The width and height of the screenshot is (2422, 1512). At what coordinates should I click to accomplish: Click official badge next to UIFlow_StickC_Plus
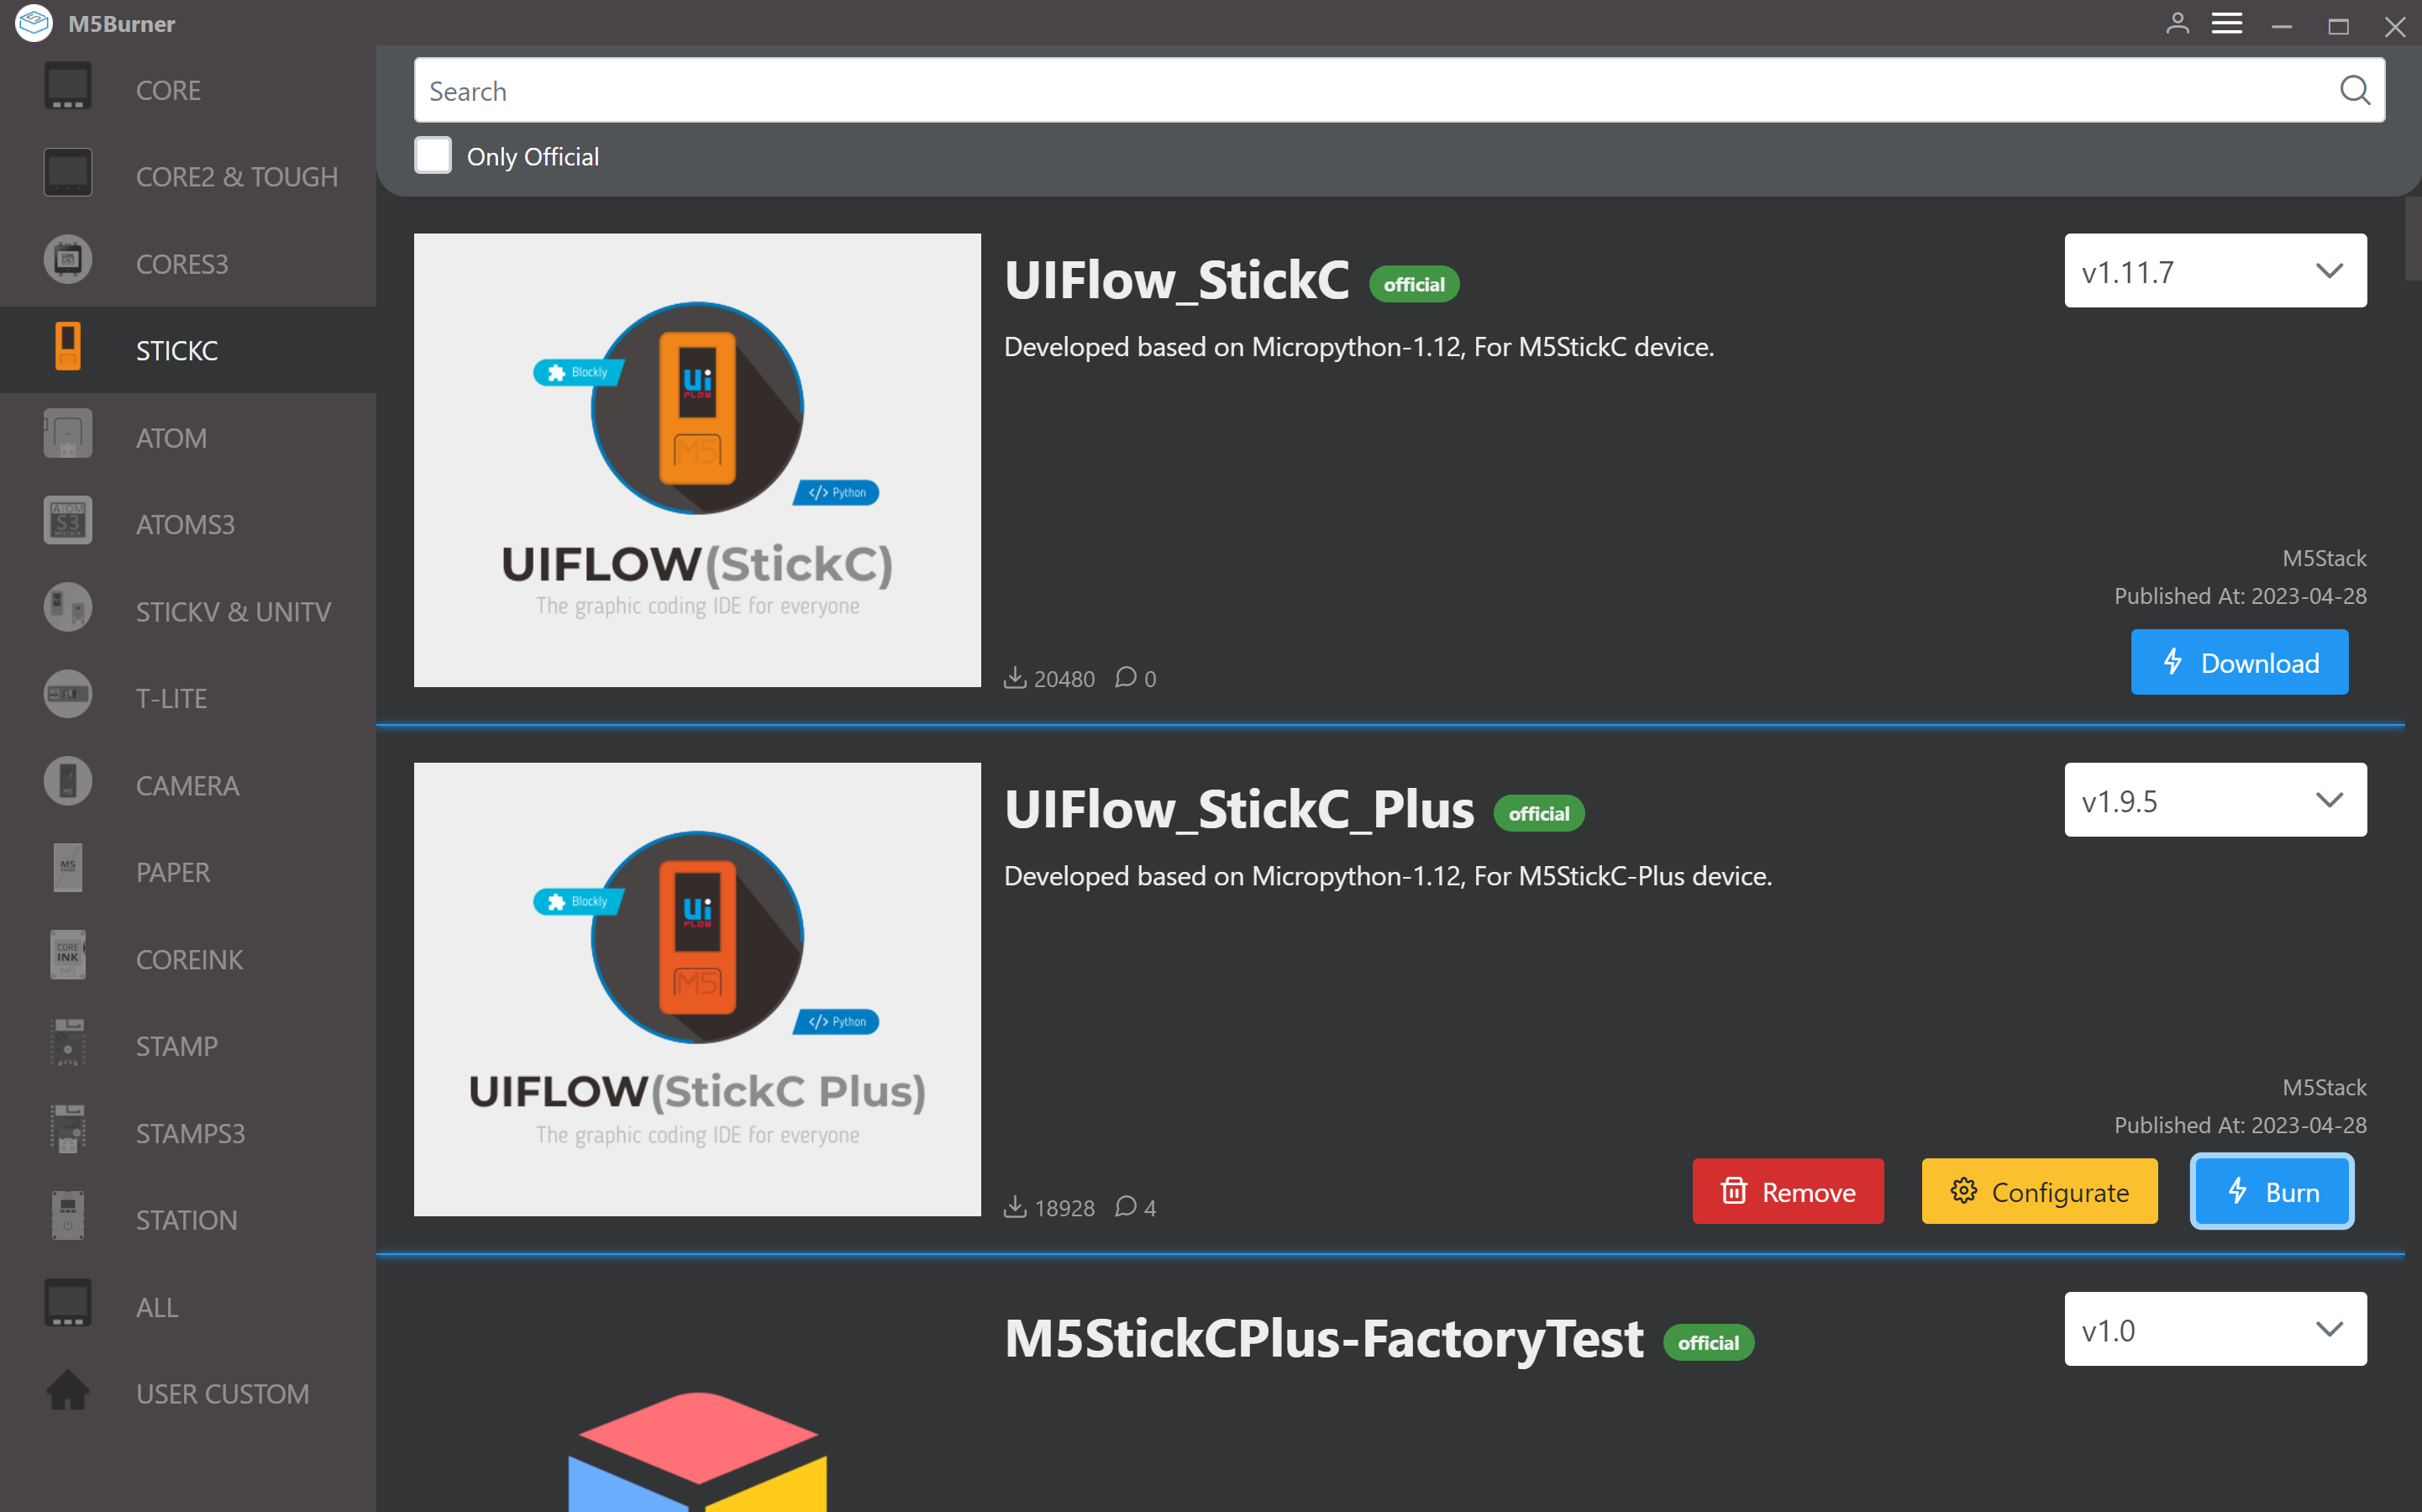(1538, 813)
